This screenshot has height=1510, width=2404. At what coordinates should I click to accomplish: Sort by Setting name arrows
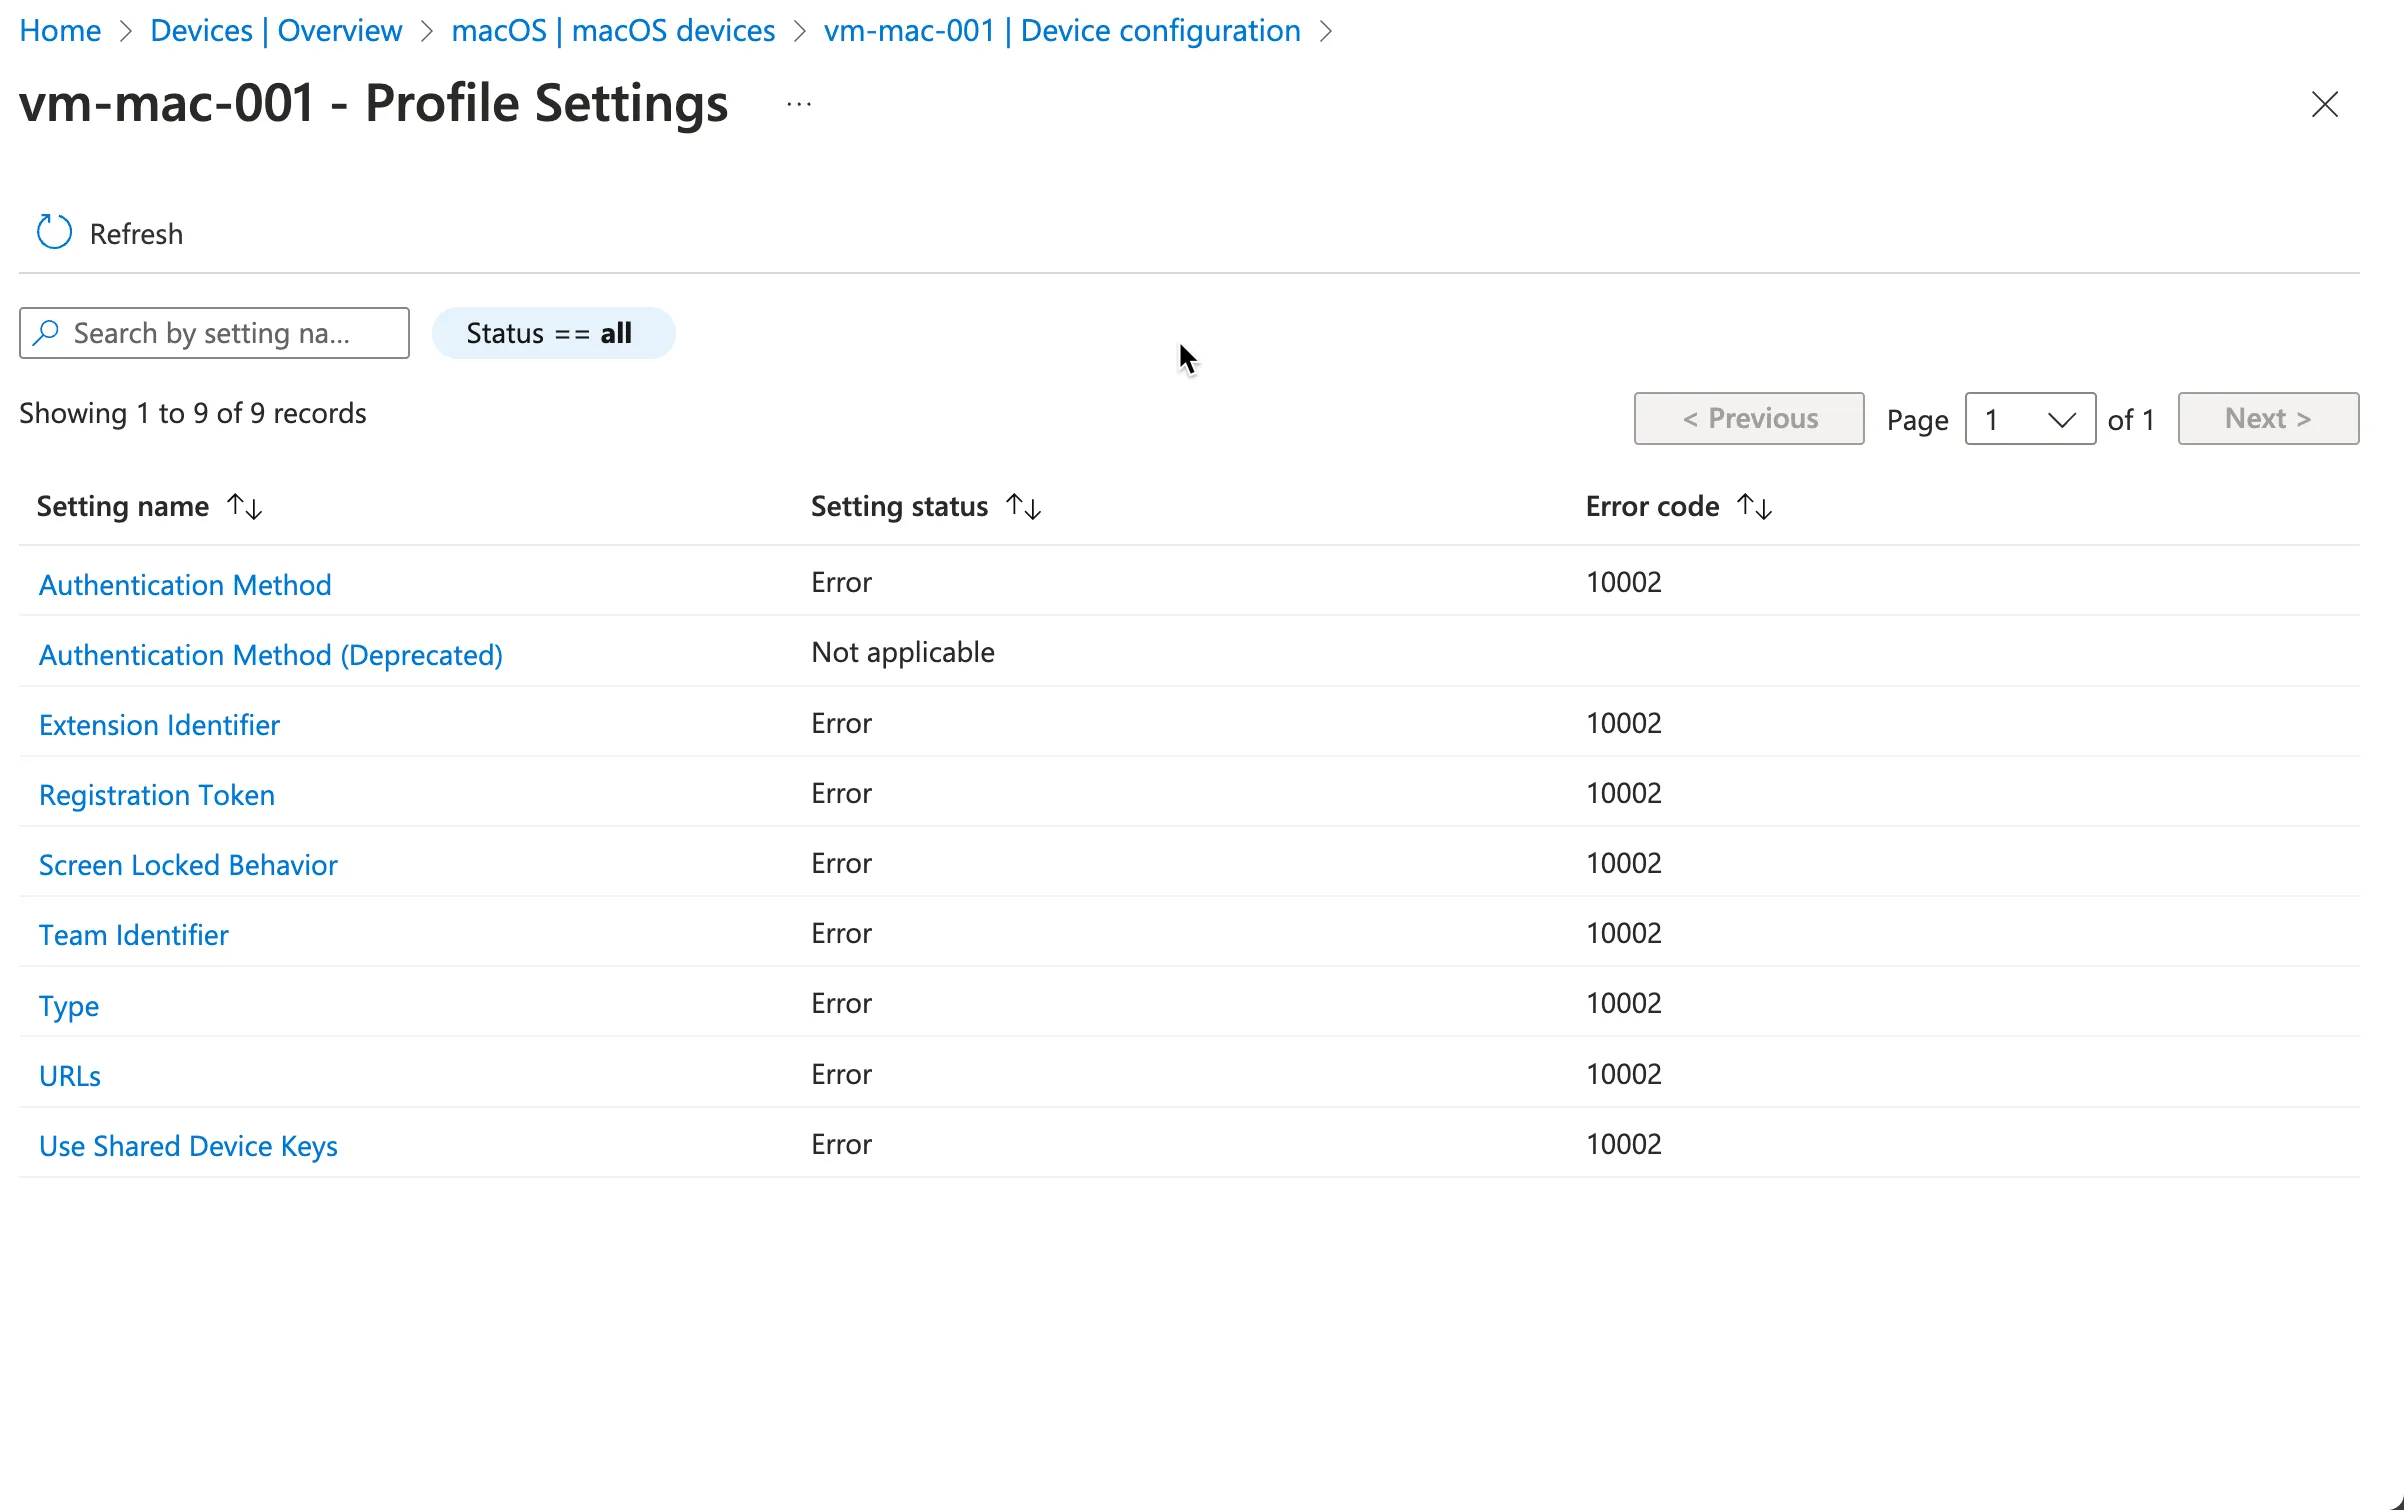(245, 506)
